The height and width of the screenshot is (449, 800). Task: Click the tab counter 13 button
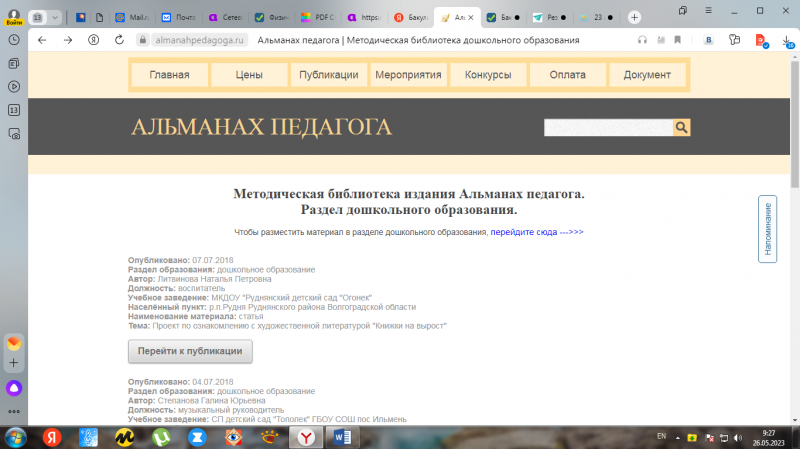[38, 17]
